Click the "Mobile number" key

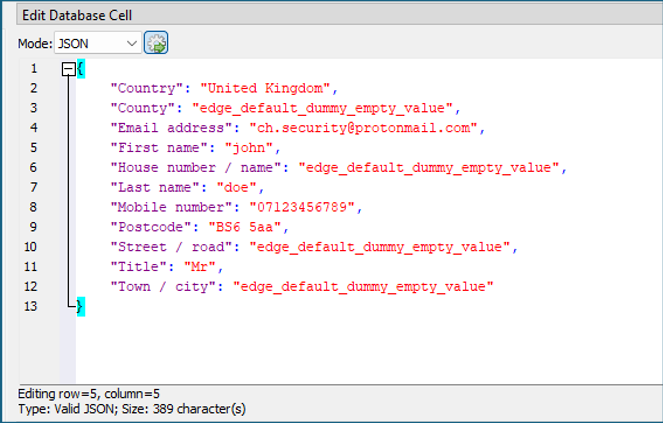(171, 207)
